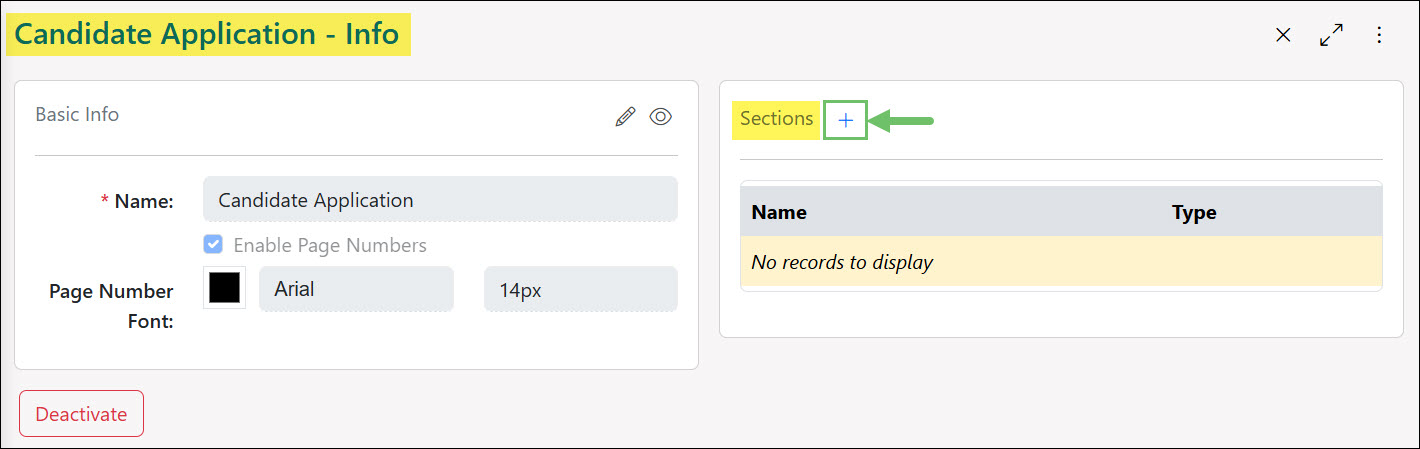Toggle view mode using the eye icon

660,116
